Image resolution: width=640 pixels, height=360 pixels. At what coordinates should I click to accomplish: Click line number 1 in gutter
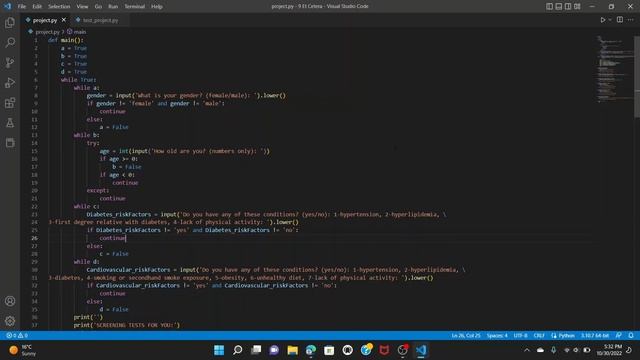[36, 40]
